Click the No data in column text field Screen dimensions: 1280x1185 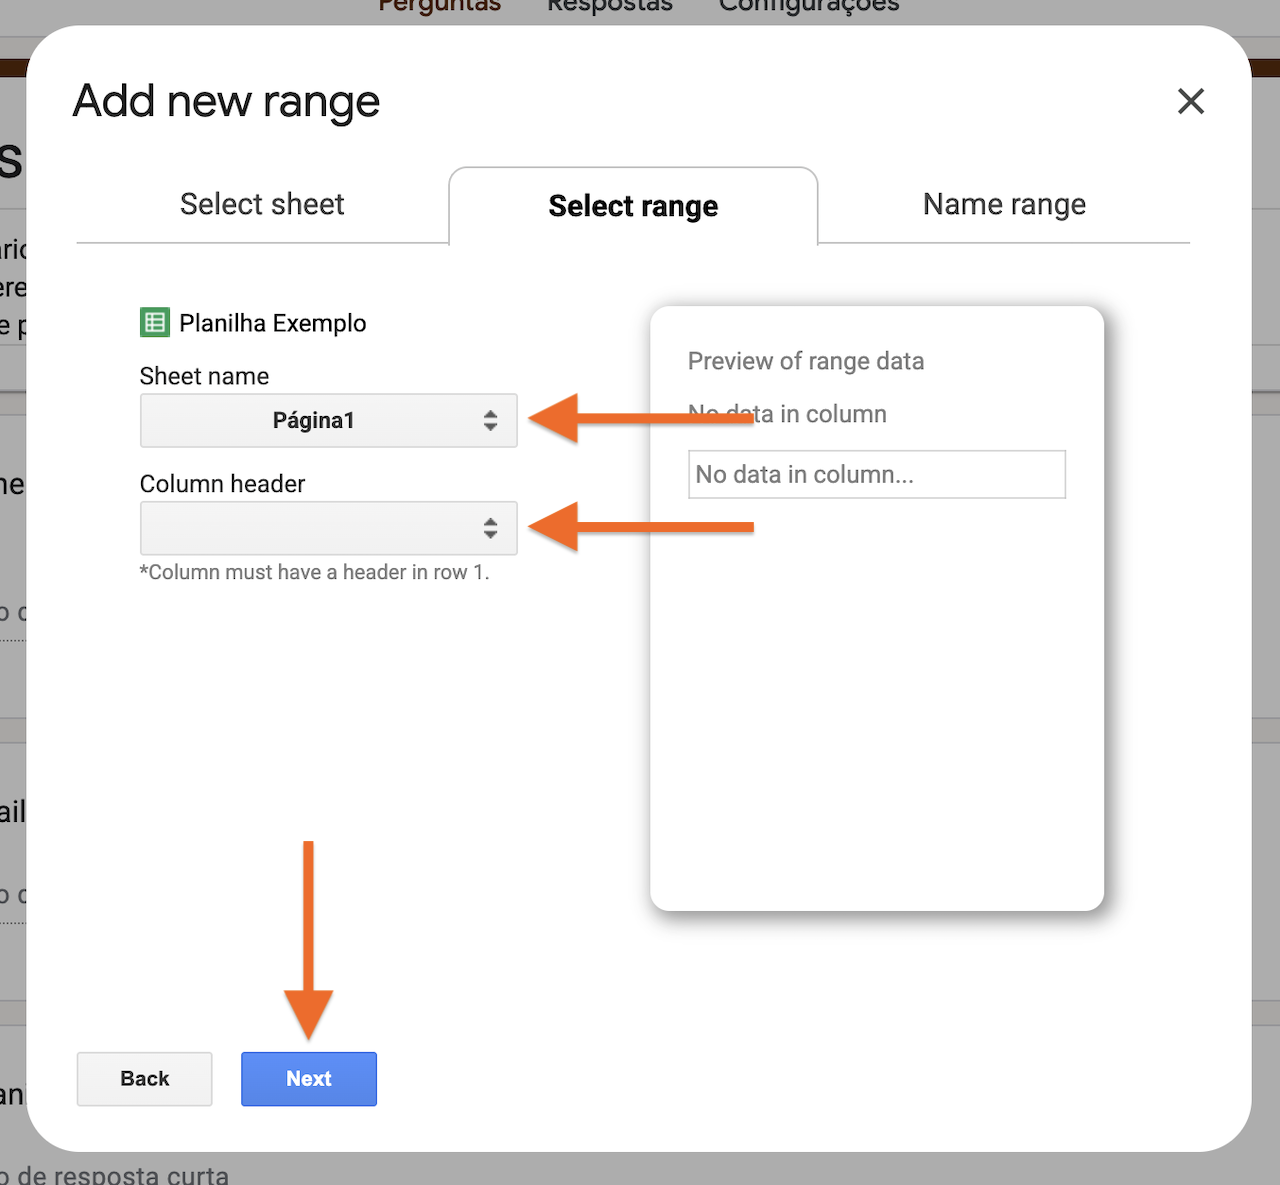[x=876, y=474]
